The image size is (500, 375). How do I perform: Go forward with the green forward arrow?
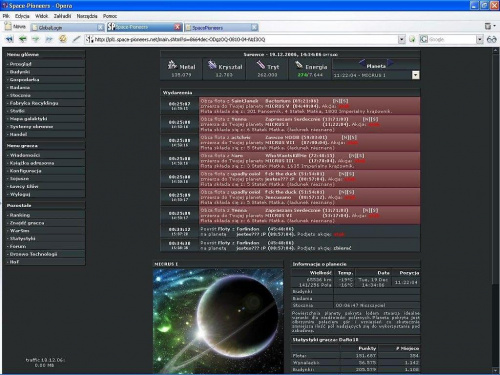(36, 39)
